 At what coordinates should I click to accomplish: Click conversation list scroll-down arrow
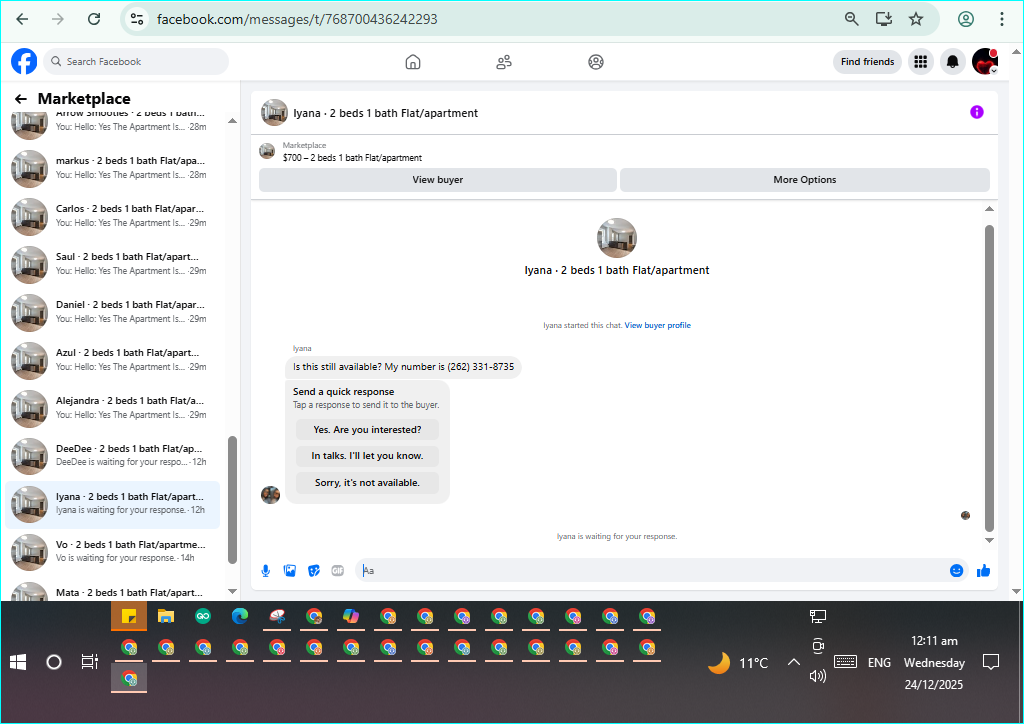coord(232,591)
